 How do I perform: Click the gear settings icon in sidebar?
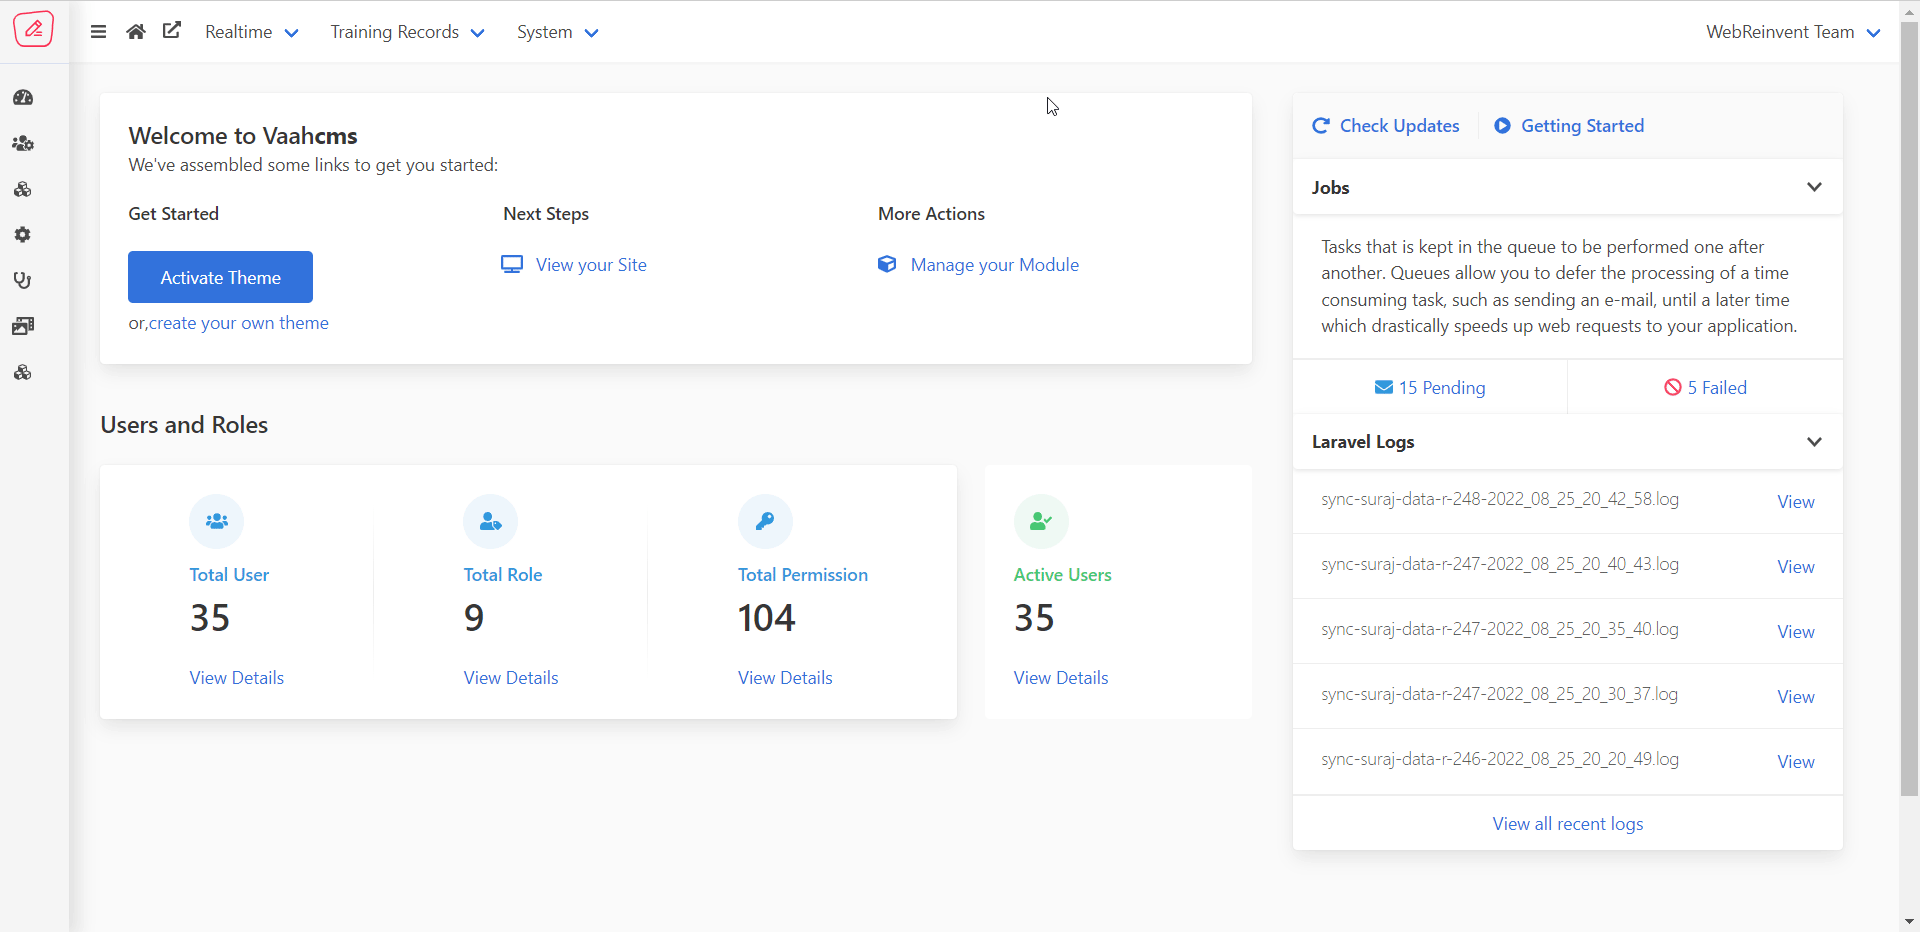23,235
